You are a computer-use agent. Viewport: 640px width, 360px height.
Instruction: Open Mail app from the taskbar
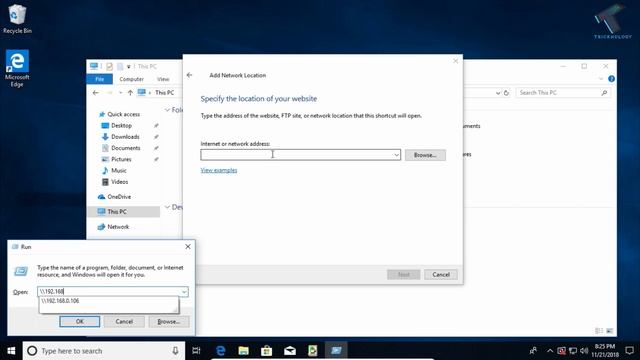click(290, 351)
